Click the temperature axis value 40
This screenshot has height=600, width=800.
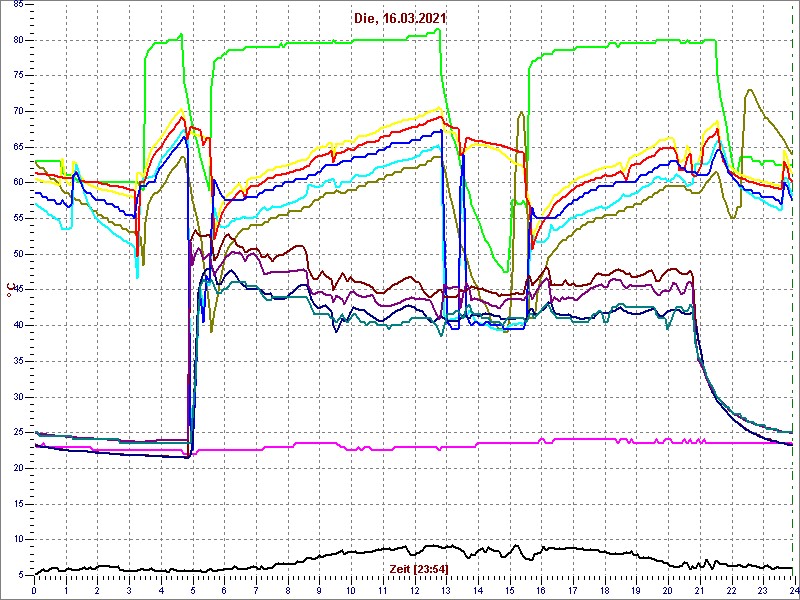point(18,326)
